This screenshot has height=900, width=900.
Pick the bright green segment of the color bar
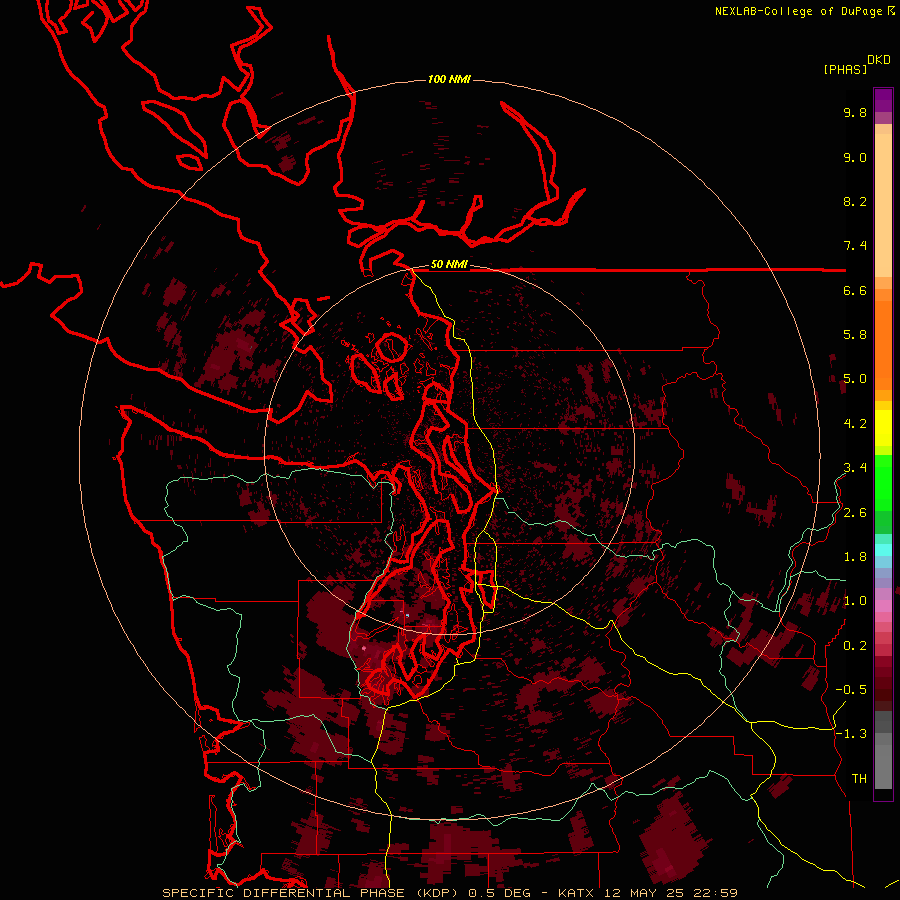pos(883,482)
